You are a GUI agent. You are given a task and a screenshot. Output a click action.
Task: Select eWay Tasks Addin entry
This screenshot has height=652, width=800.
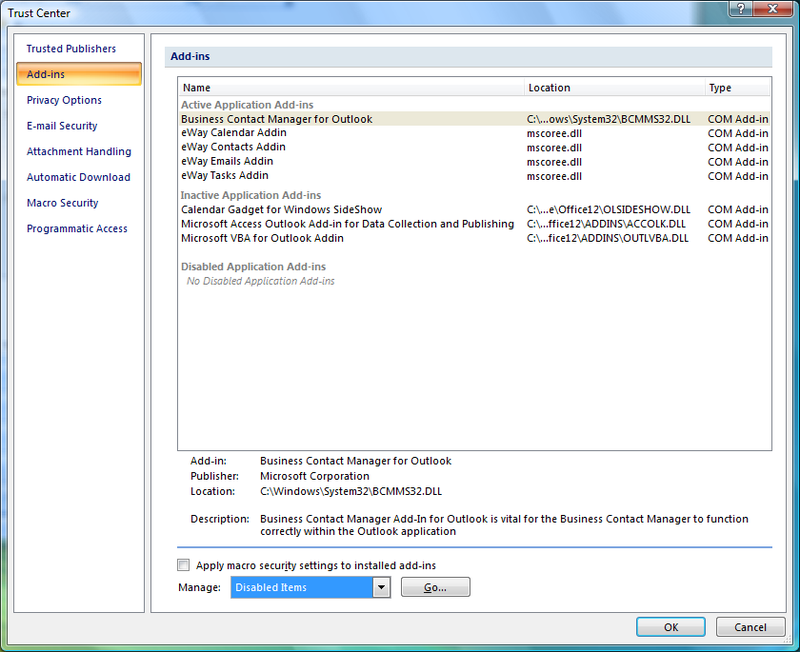(474, 176)
